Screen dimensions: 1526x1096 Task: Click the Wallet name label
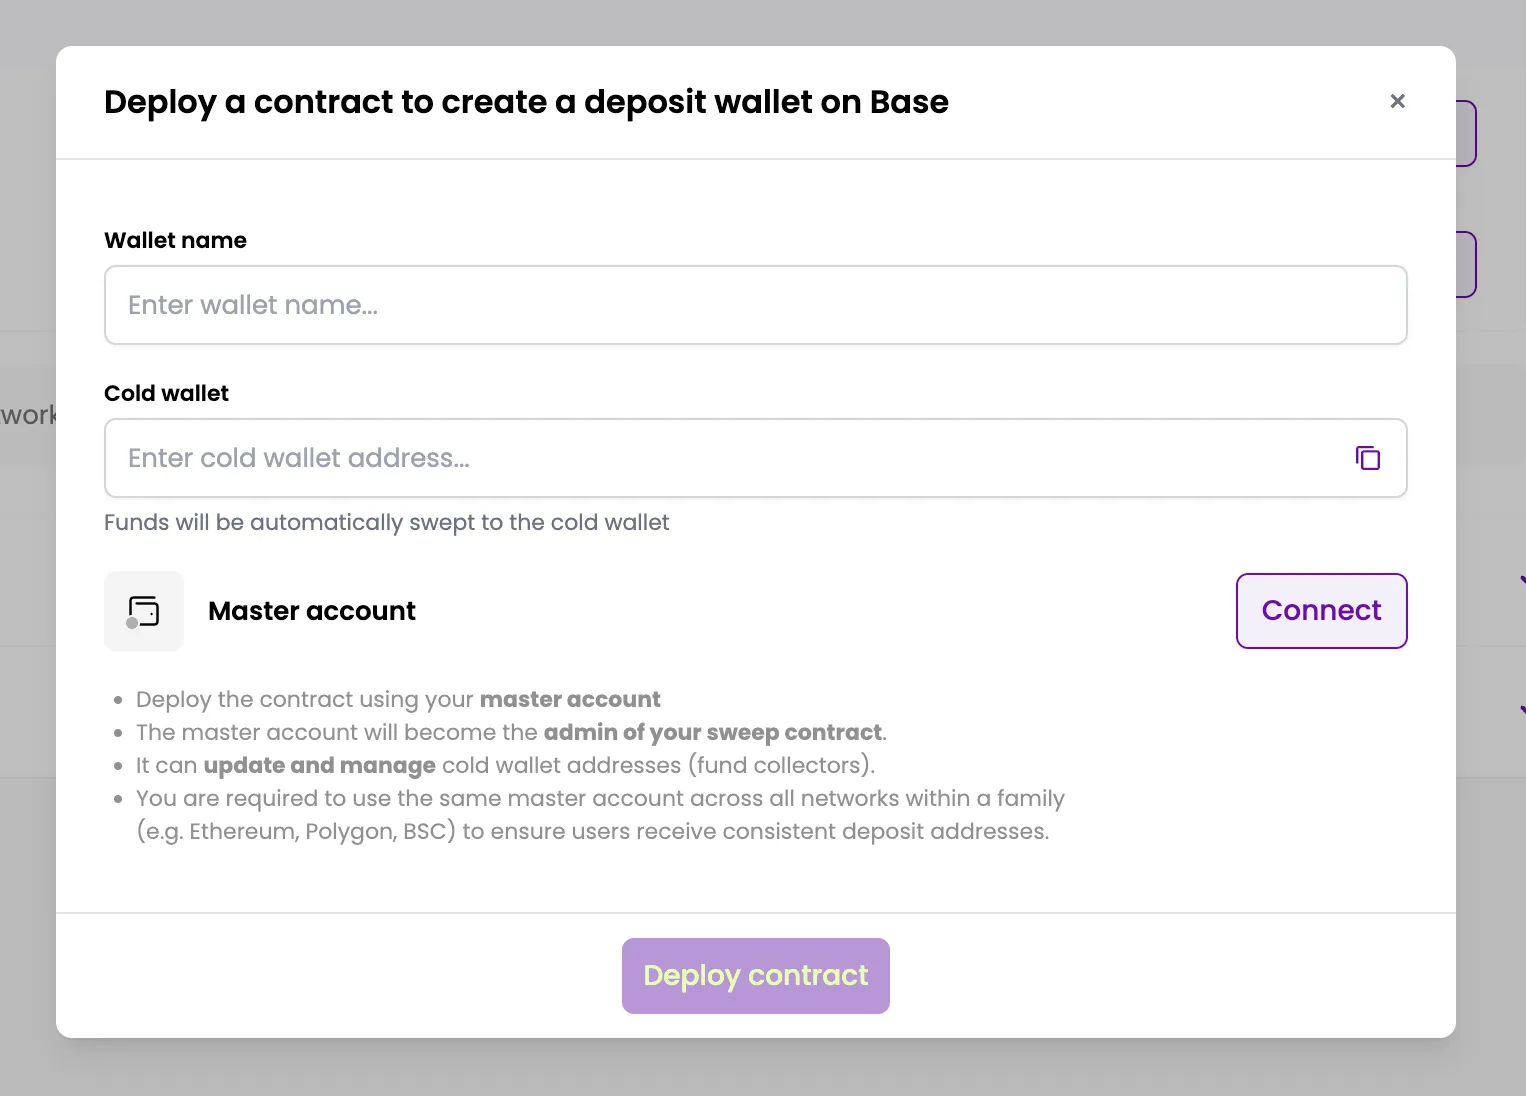[x=175, y=240]
